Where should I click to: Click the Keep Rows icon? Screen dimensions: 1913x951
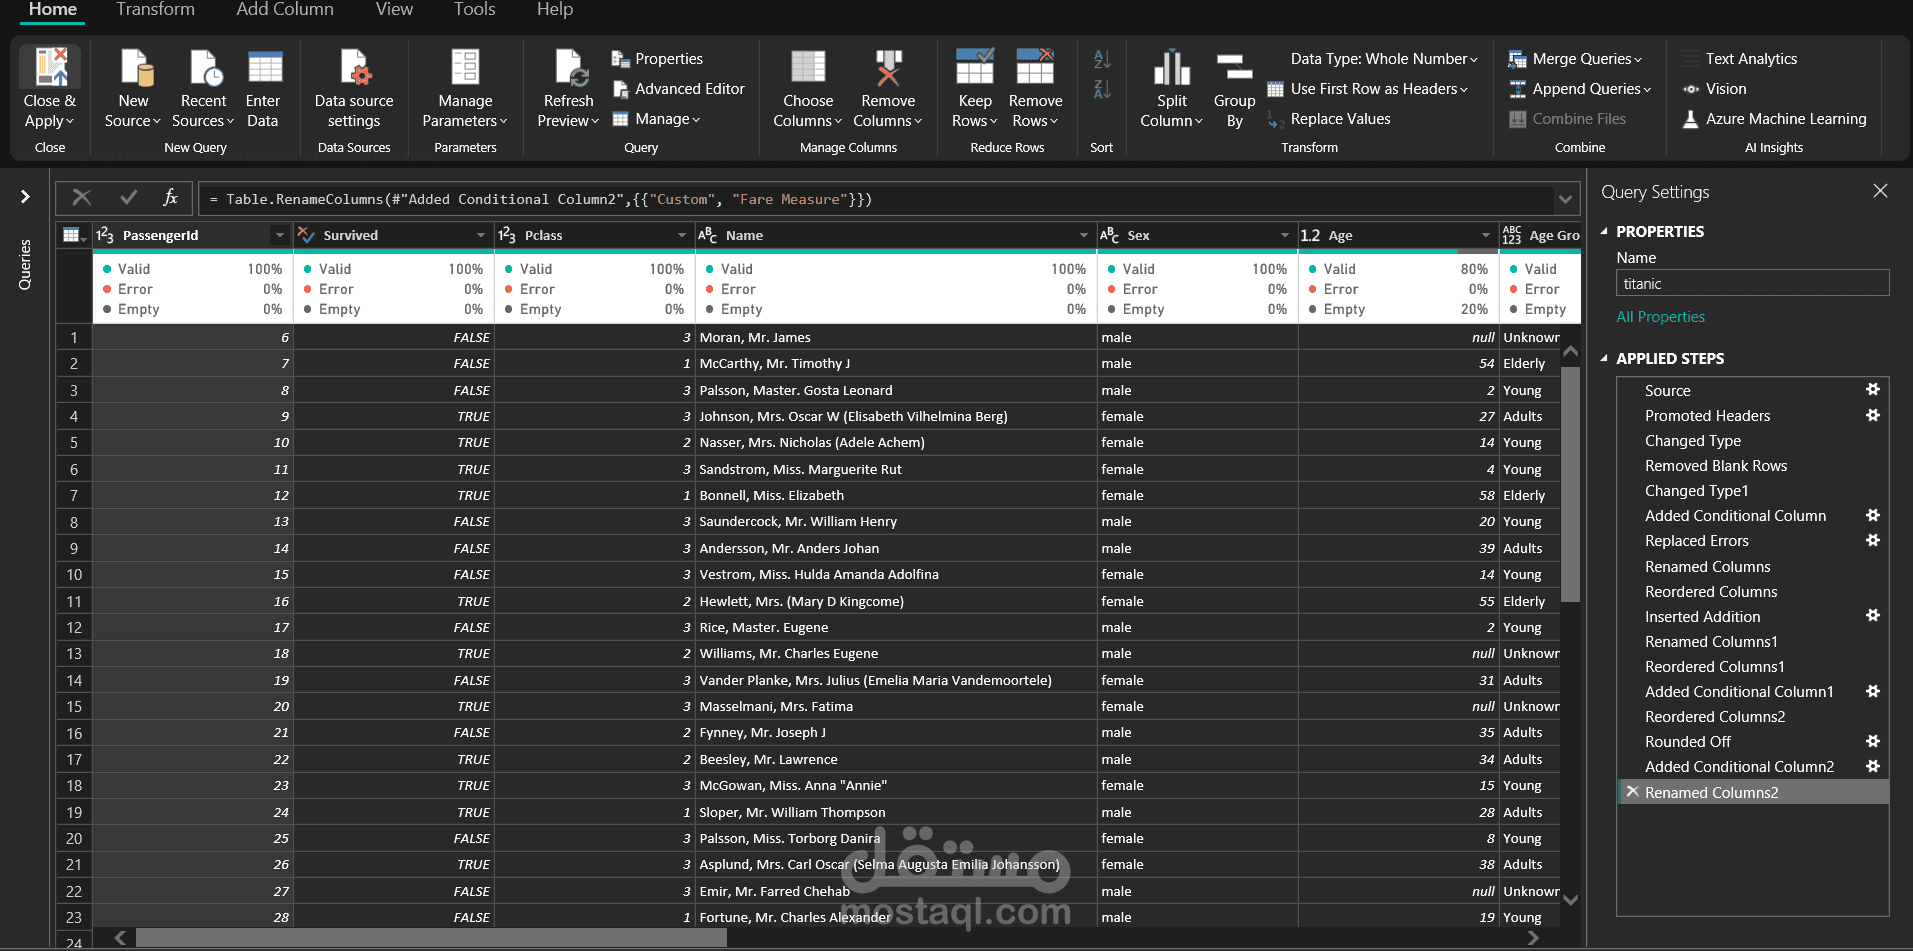point(974,66)
